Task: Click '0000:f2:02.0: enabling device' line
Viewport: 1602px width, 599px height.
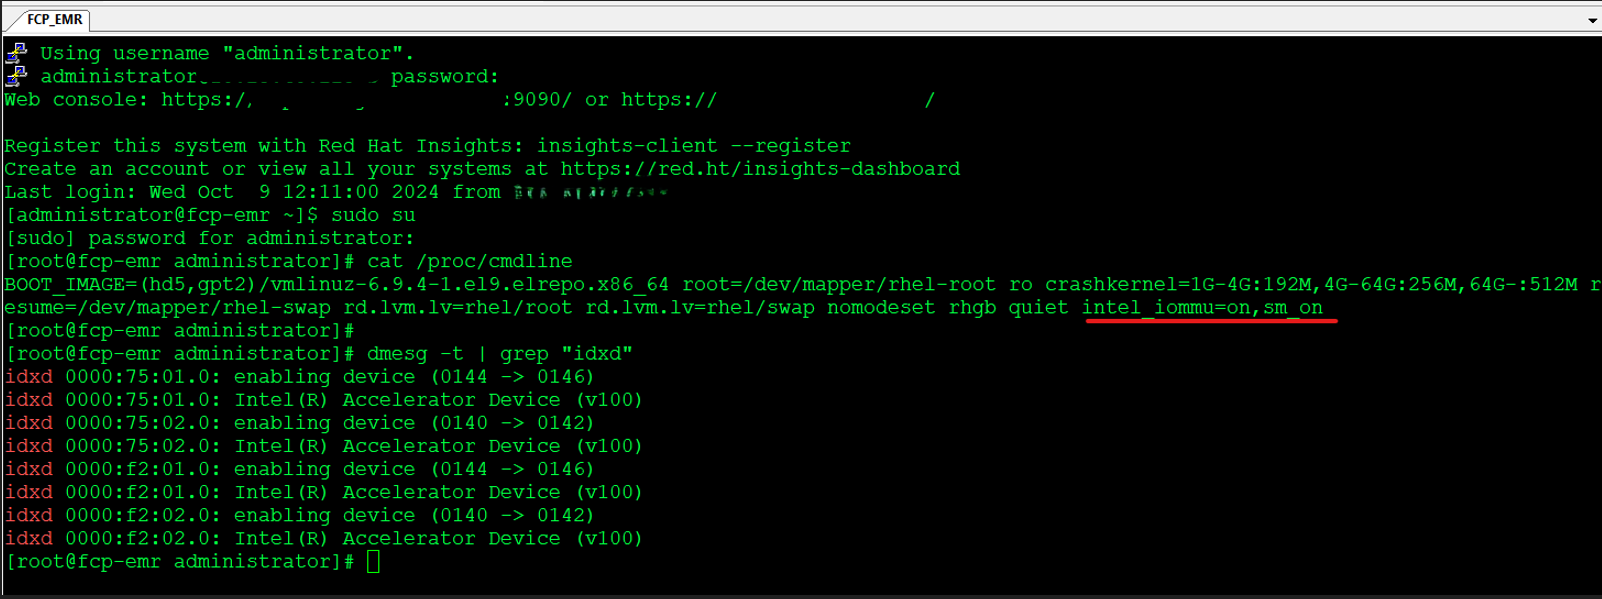Action: pyautogui.click(x=299, y=515)
